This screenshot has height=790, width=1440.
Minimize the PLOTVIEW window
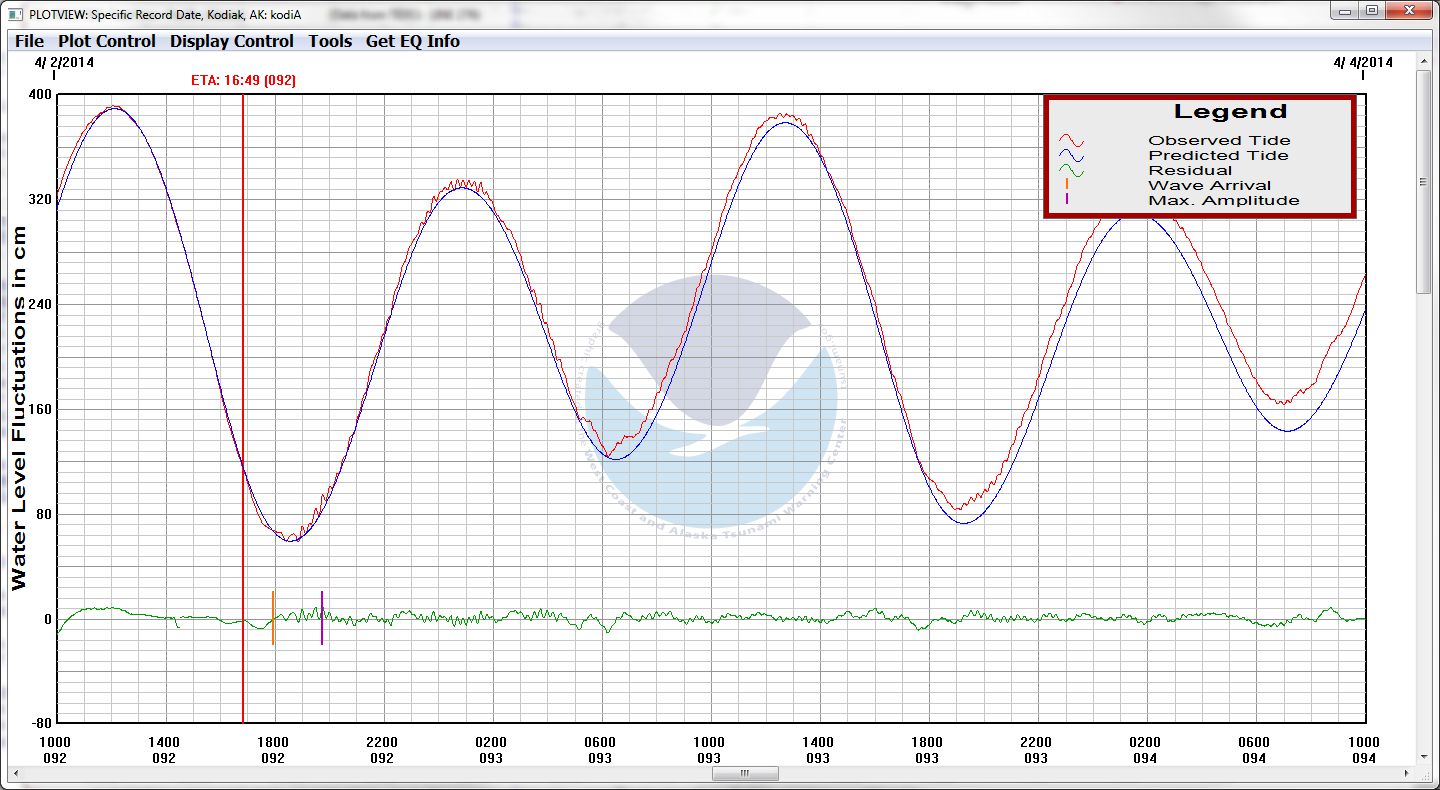[x=1345, y=10]
